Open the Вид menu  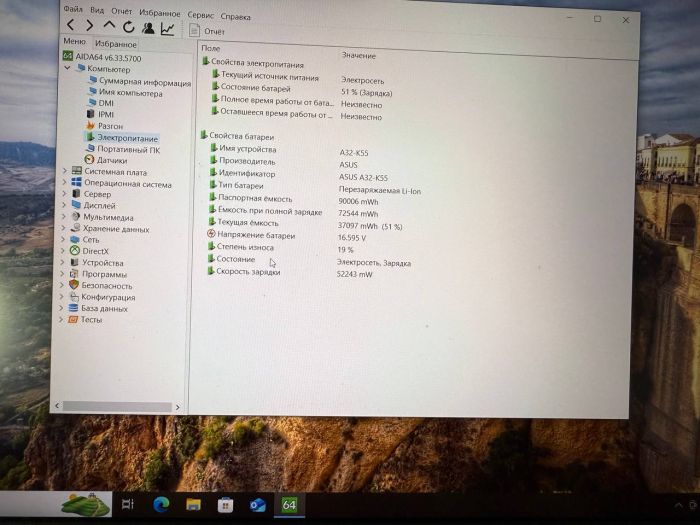point(97,10)
